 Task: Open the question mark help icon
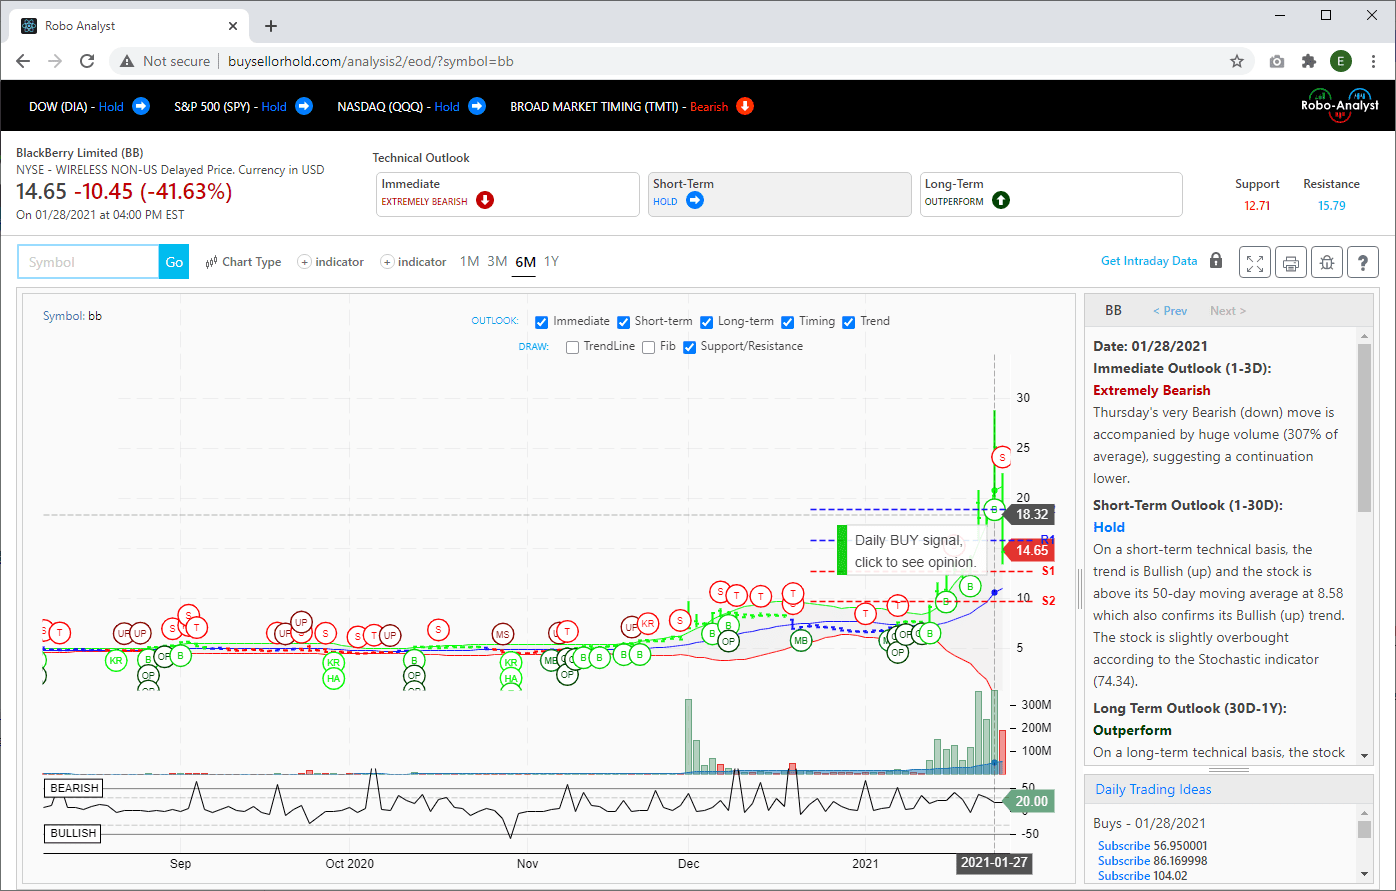point(1363,262)
